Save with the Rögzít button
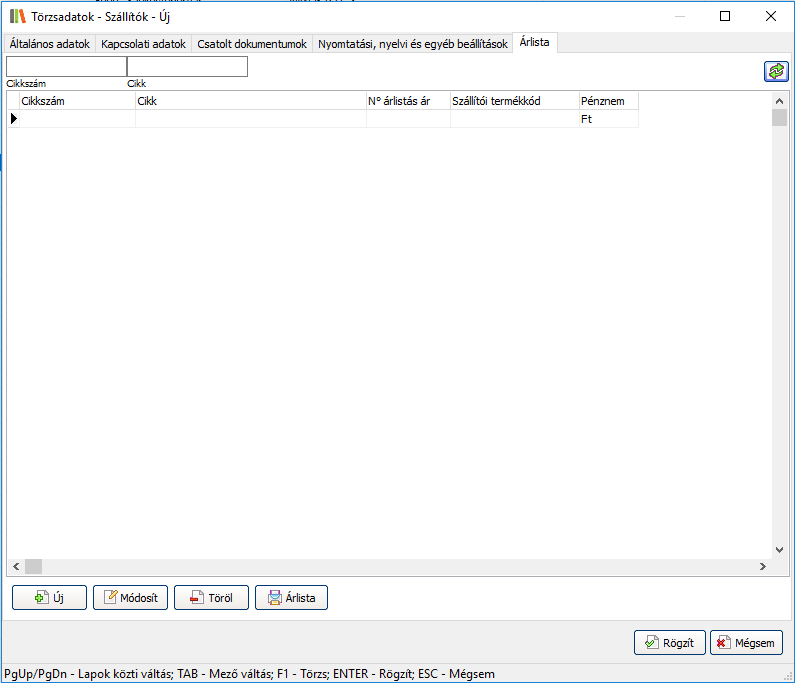The width and height of the screenshot is (795, 683). 670,643
